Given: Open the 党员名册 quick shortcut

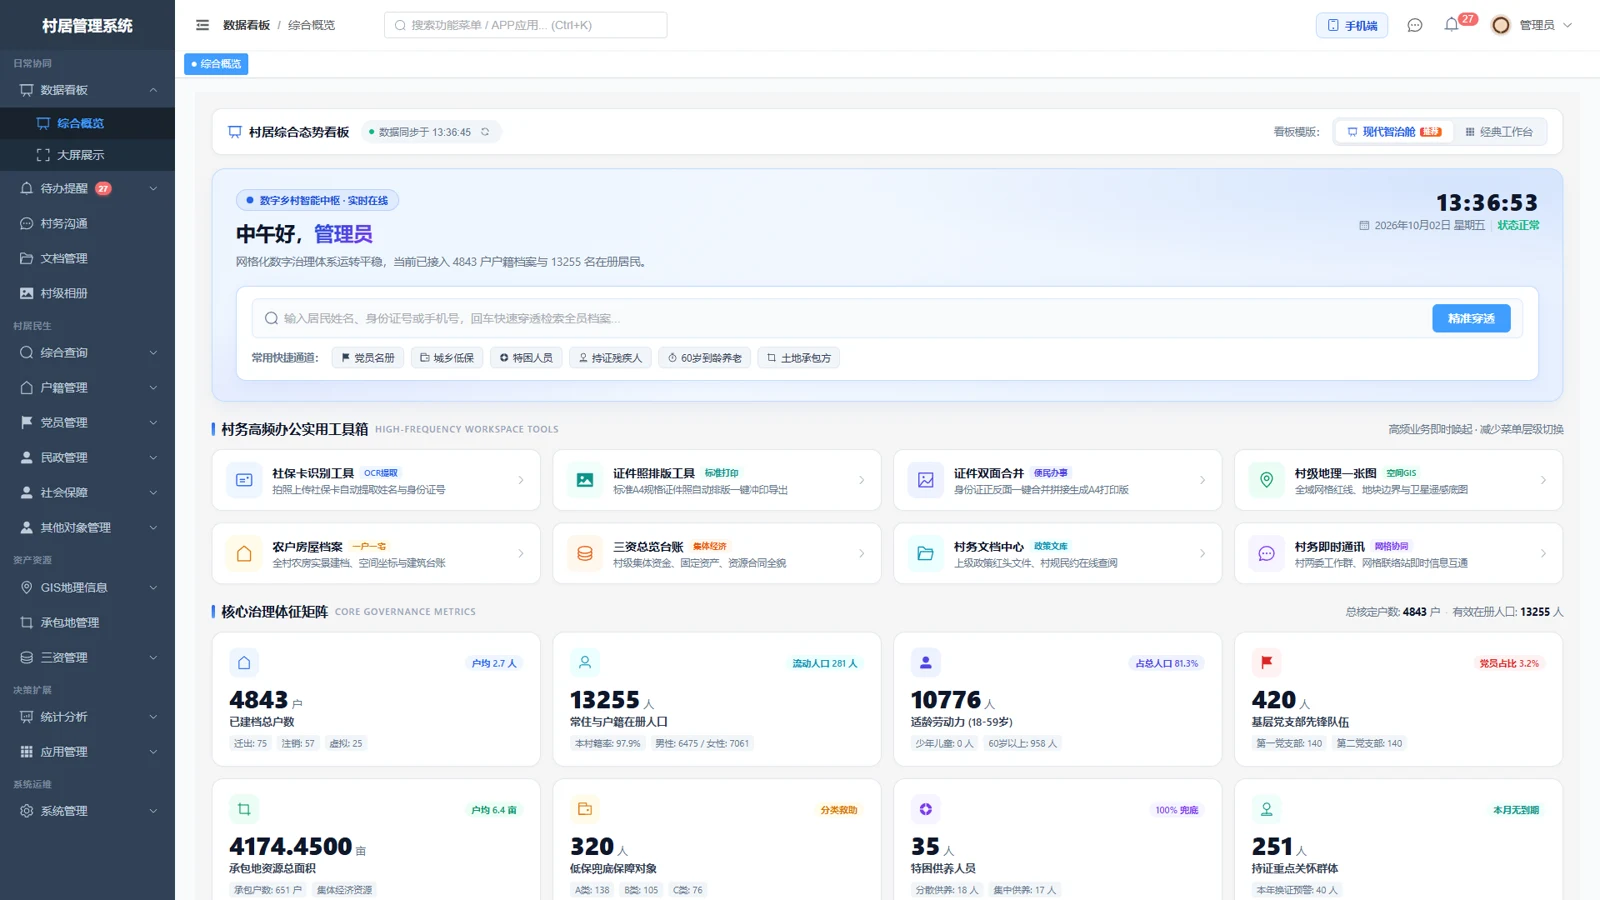Looking at the screenshot, I should 368,358.
